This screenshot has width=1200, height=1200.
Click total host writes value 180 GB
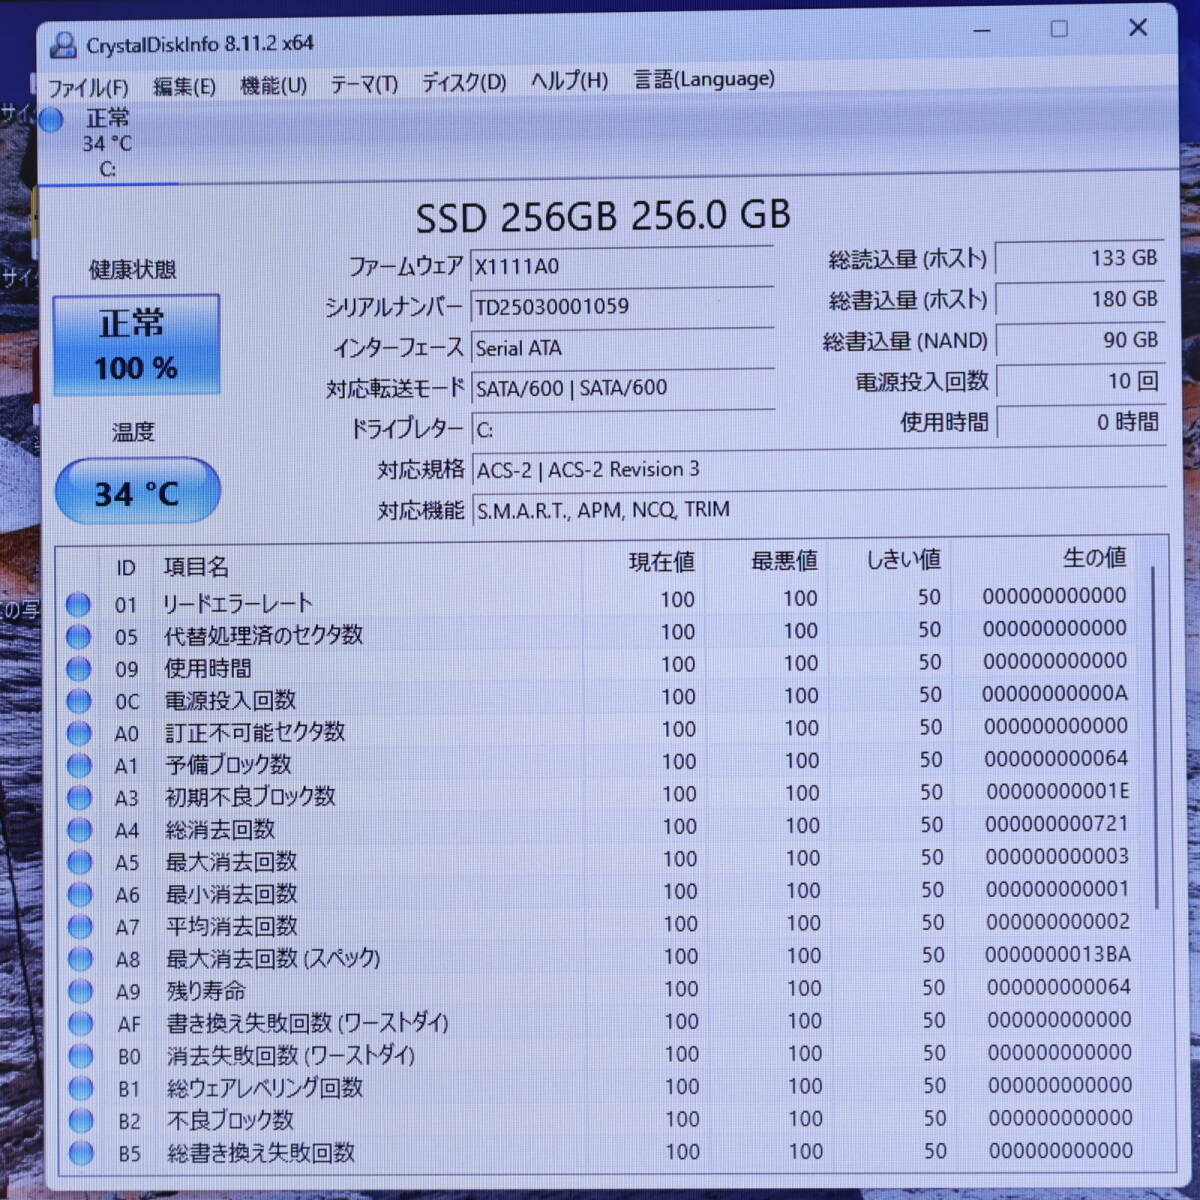(1080, 299)
